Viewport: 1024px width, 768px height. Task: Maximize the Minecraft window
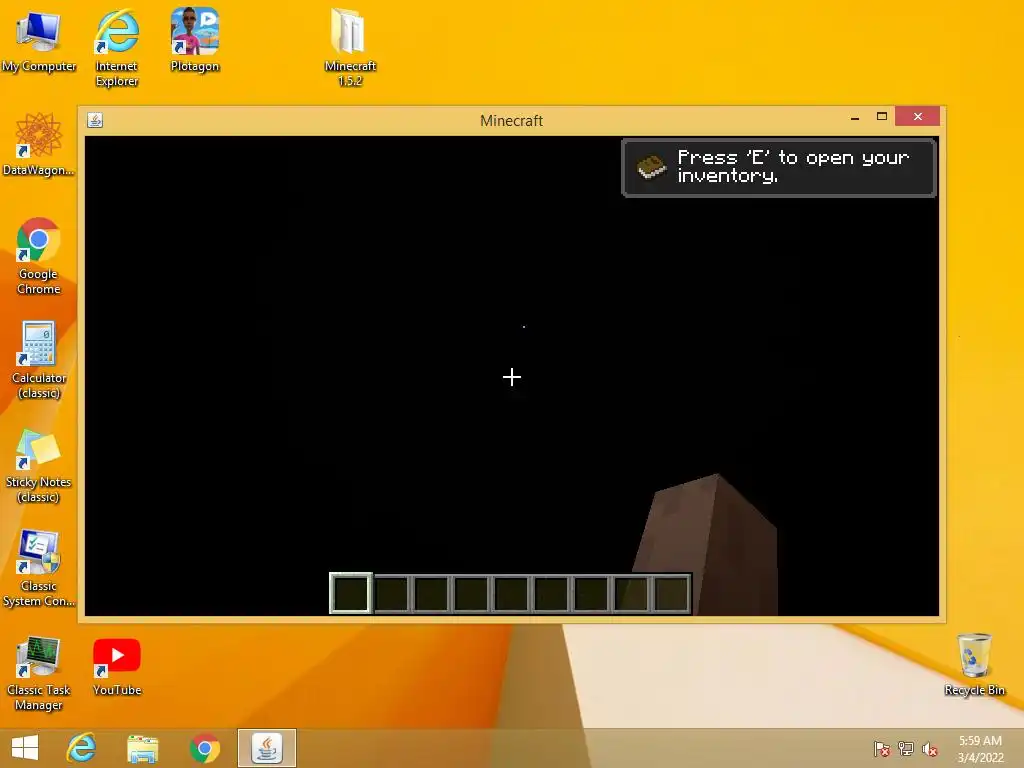(x=882, y=116)
